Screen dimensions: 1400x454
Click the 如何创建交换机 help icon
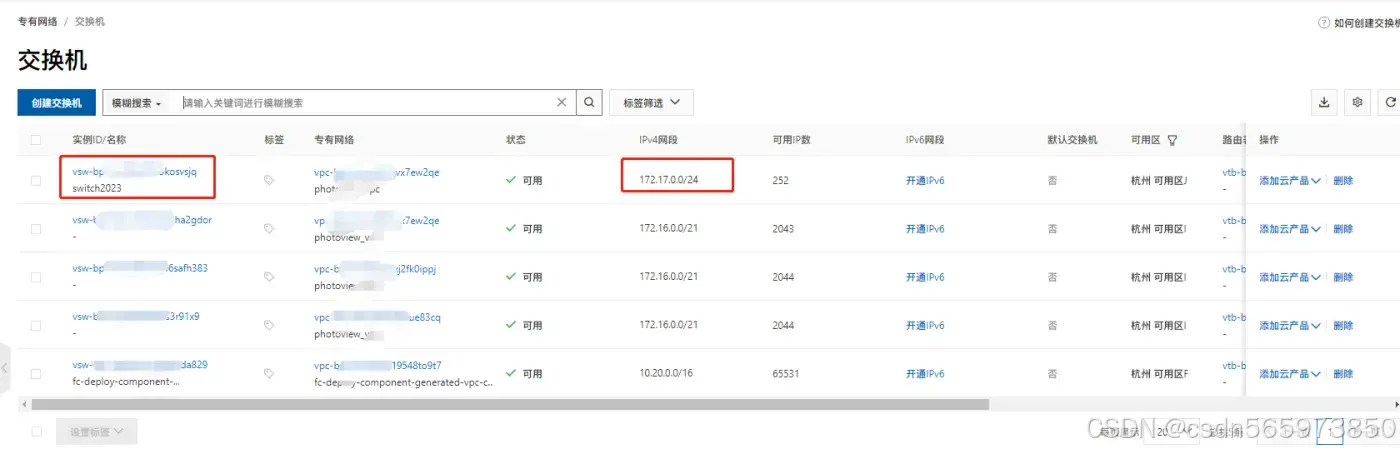pyautogui.click(x=1324, y=22)
